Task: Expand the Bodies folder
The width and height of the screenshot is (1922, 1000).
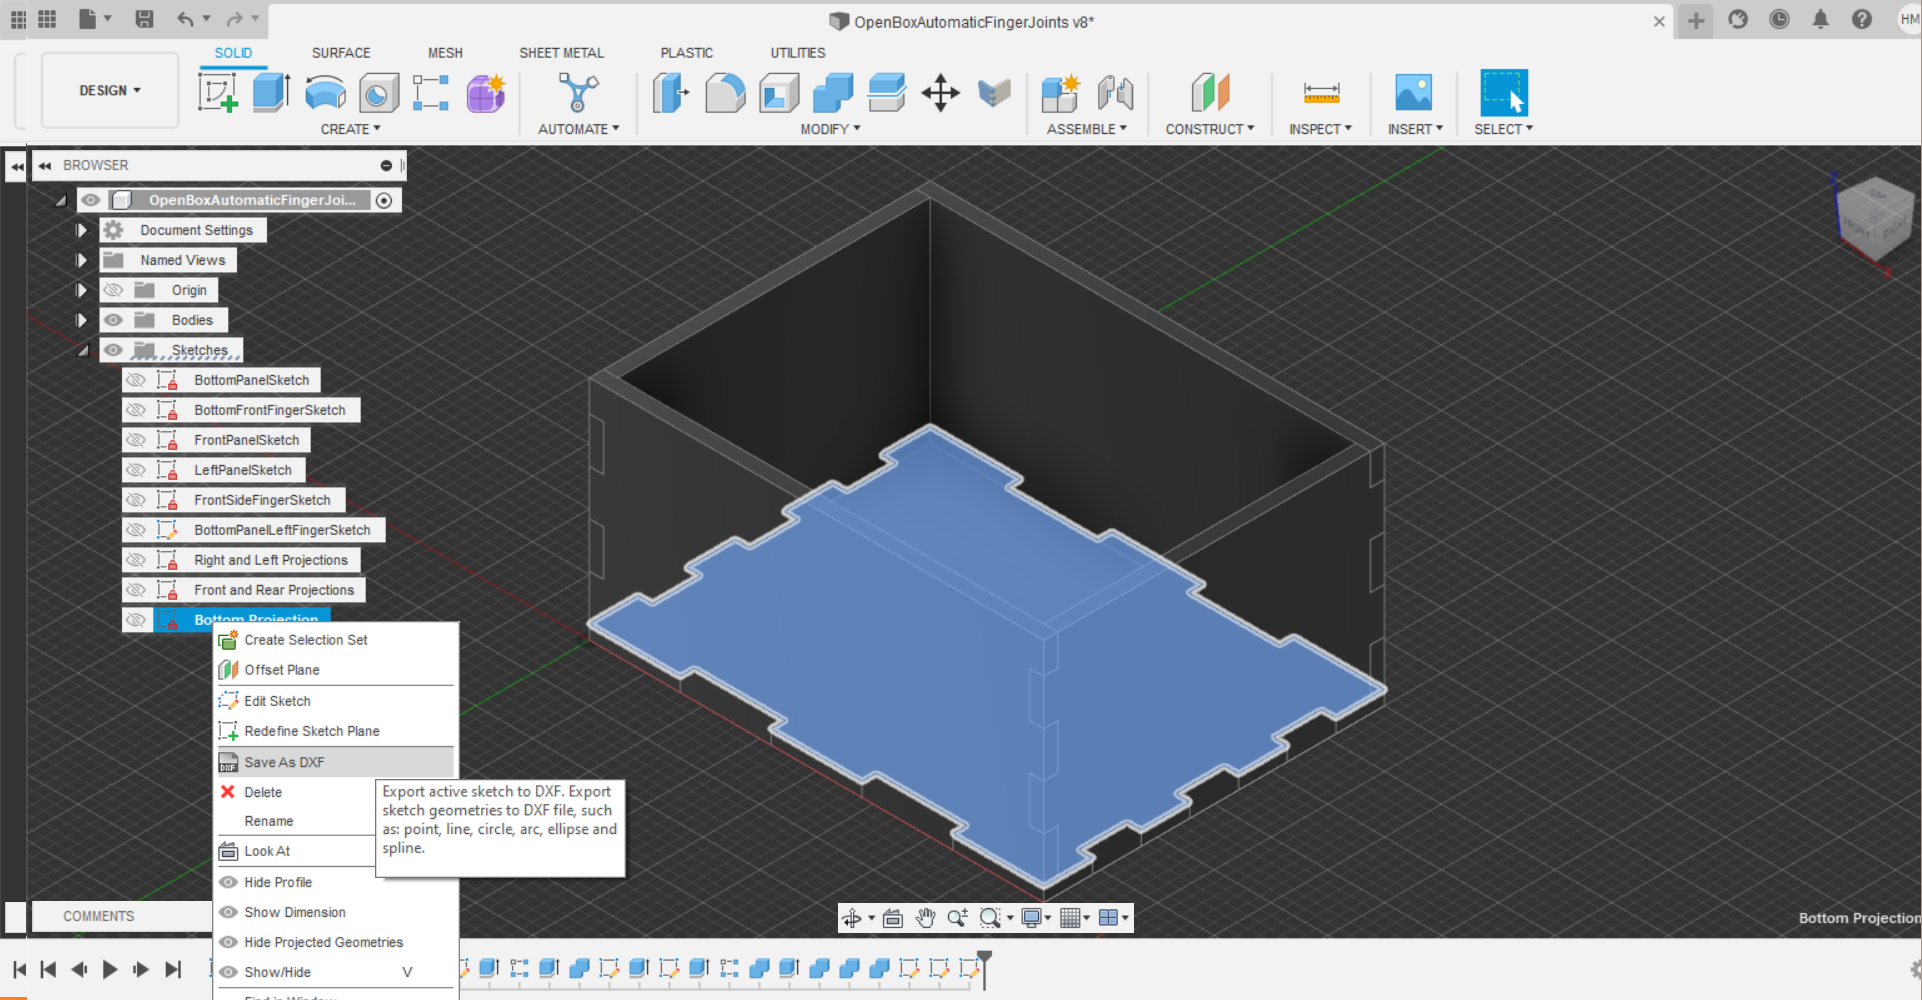Action: click(81, 320)
